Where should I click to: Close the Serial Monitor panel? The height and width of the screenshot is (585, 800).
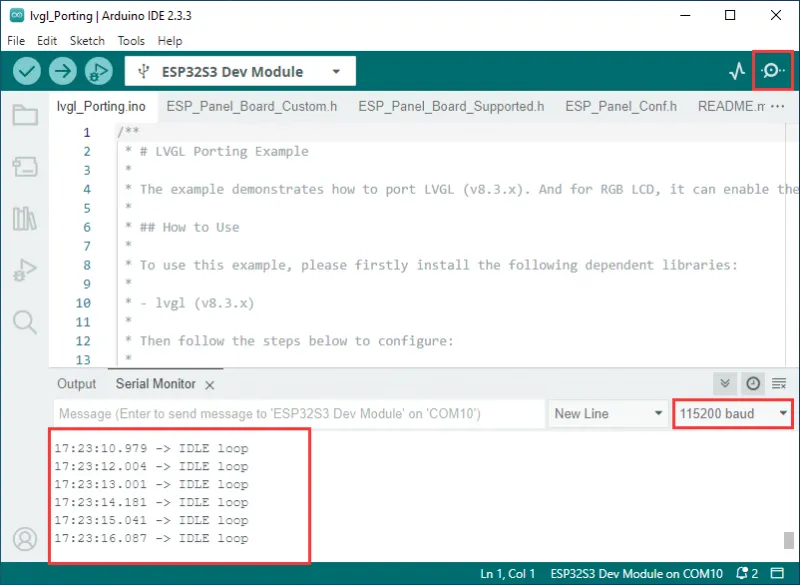[209, 384]
